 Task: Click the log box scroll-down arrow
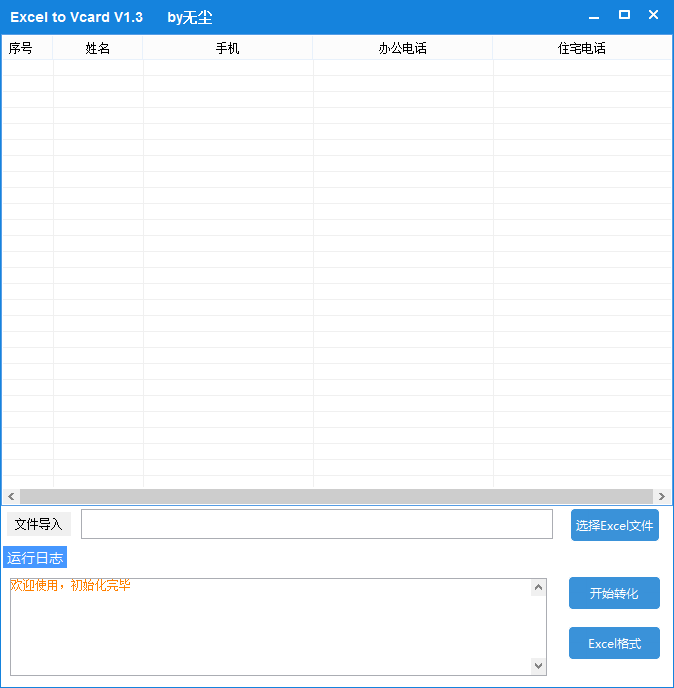click(x=538, y=666)
